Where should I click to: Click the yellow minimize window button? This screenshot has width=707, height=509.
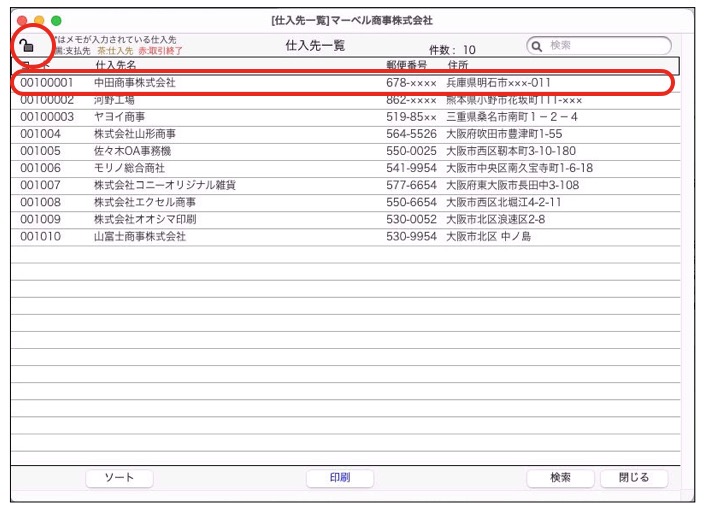(38, 20)
